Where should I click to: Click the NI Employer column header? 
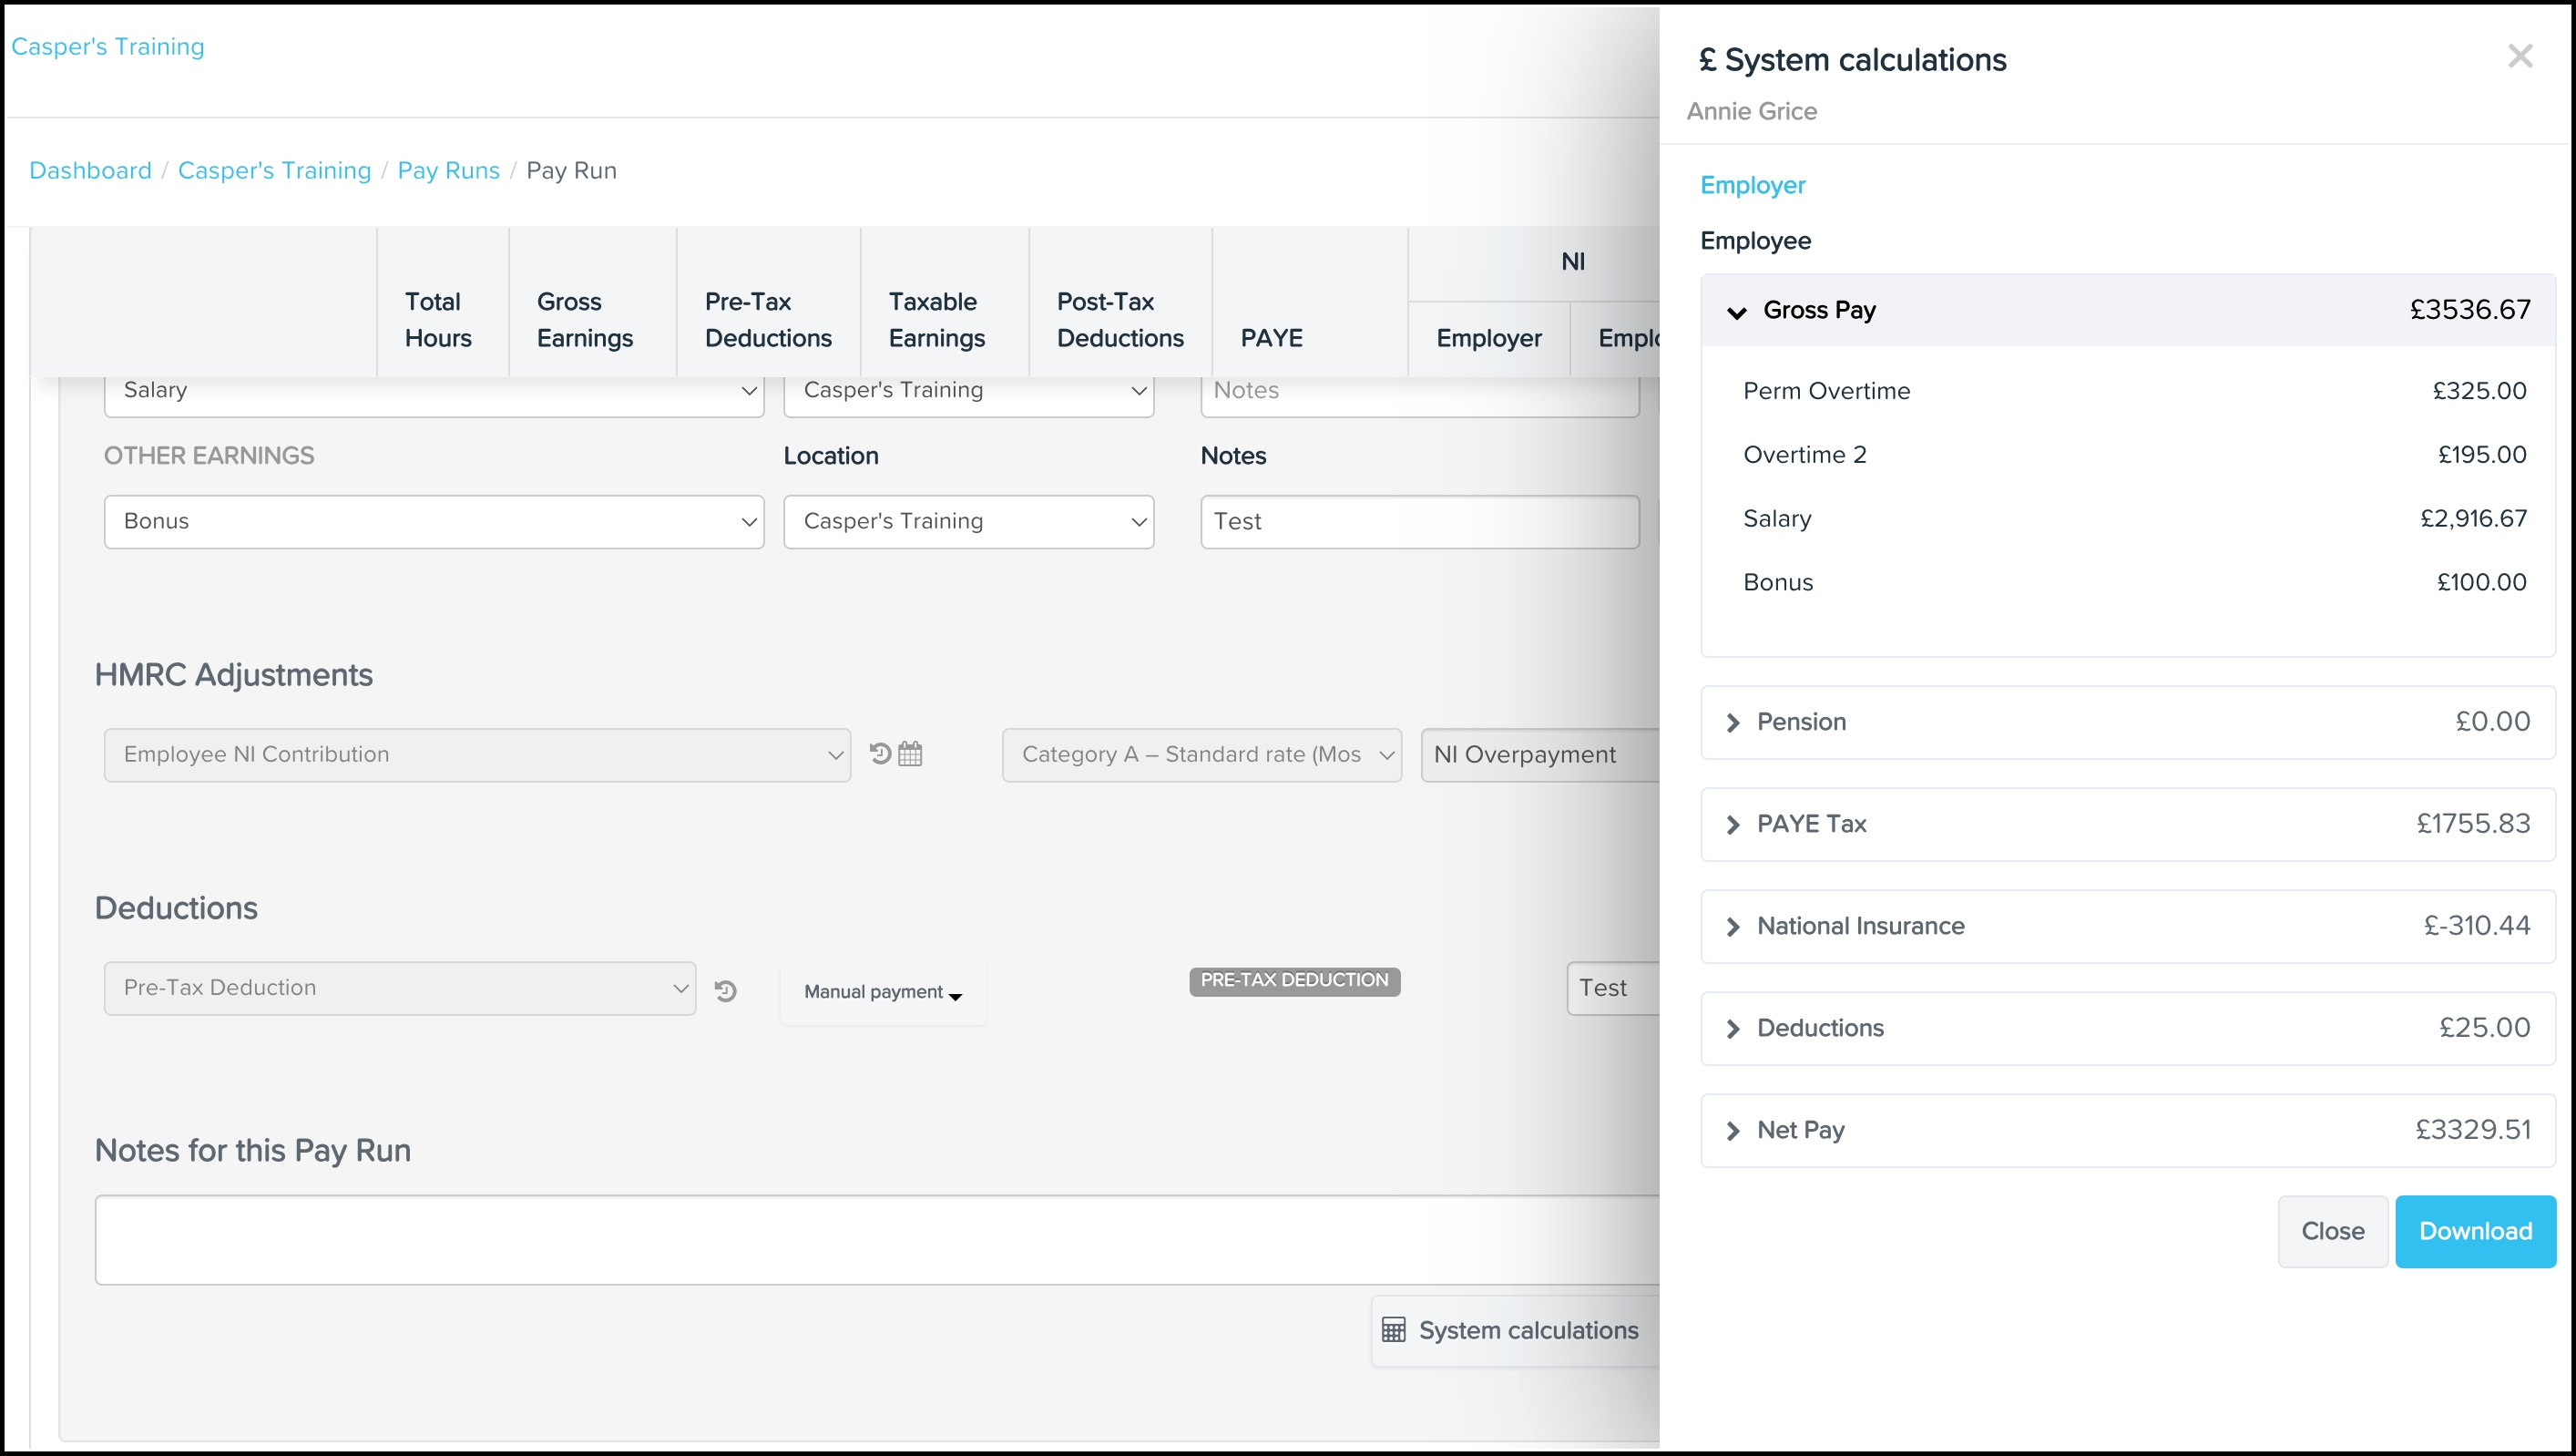click(x=1489, y=338)
